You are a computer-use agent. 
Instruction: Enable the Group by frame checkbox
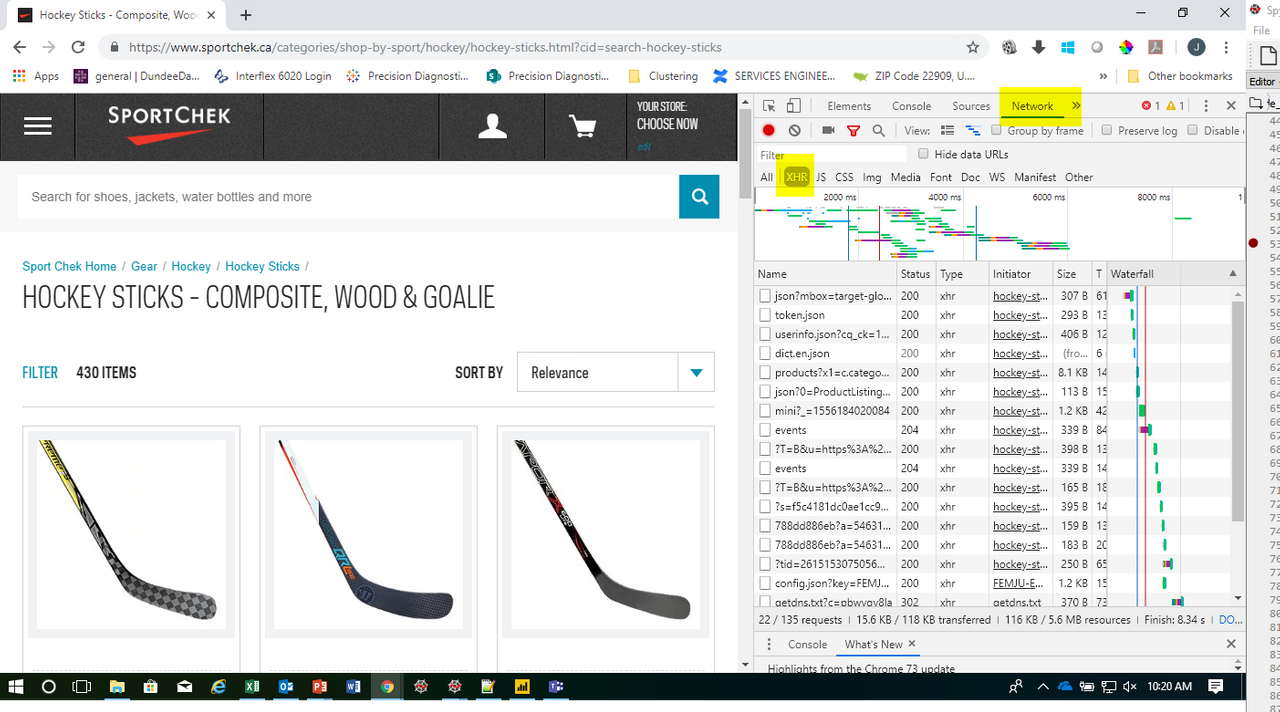click(997, 130)
